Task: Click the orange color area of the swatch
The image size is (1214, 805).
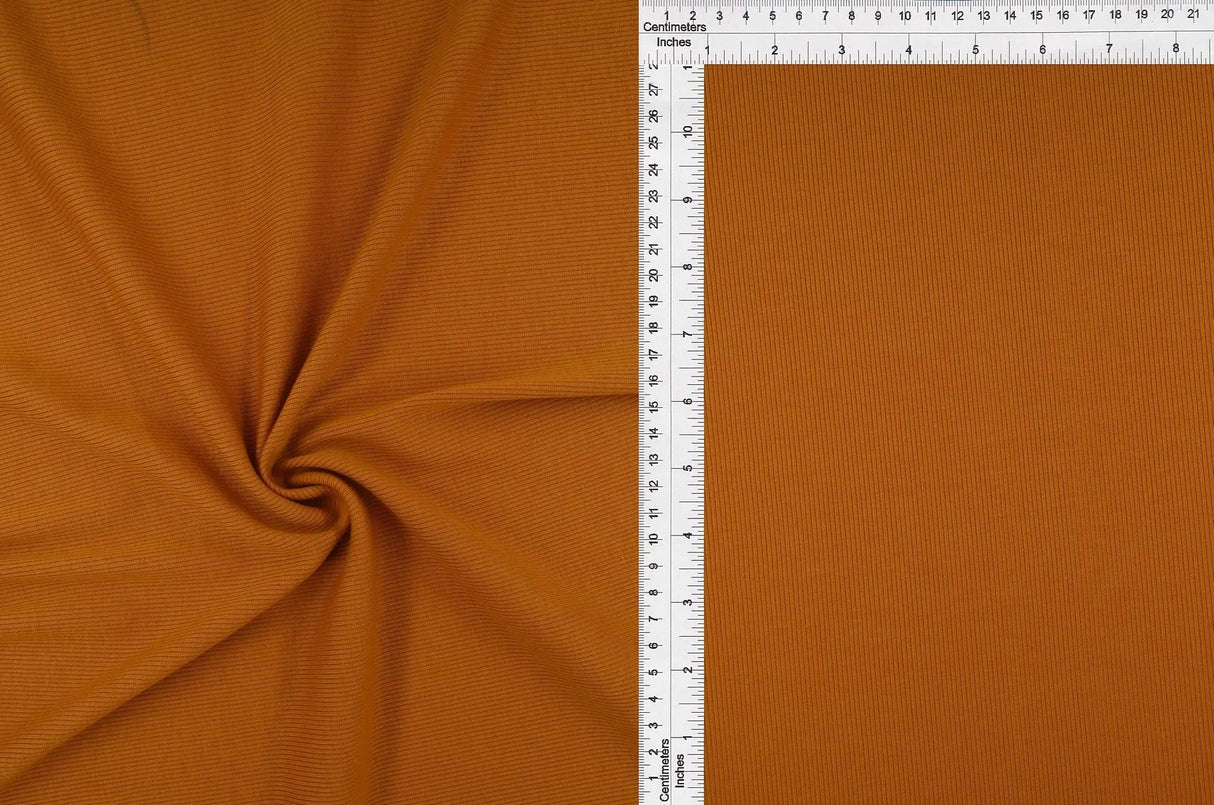Action: coord(1000,500)
